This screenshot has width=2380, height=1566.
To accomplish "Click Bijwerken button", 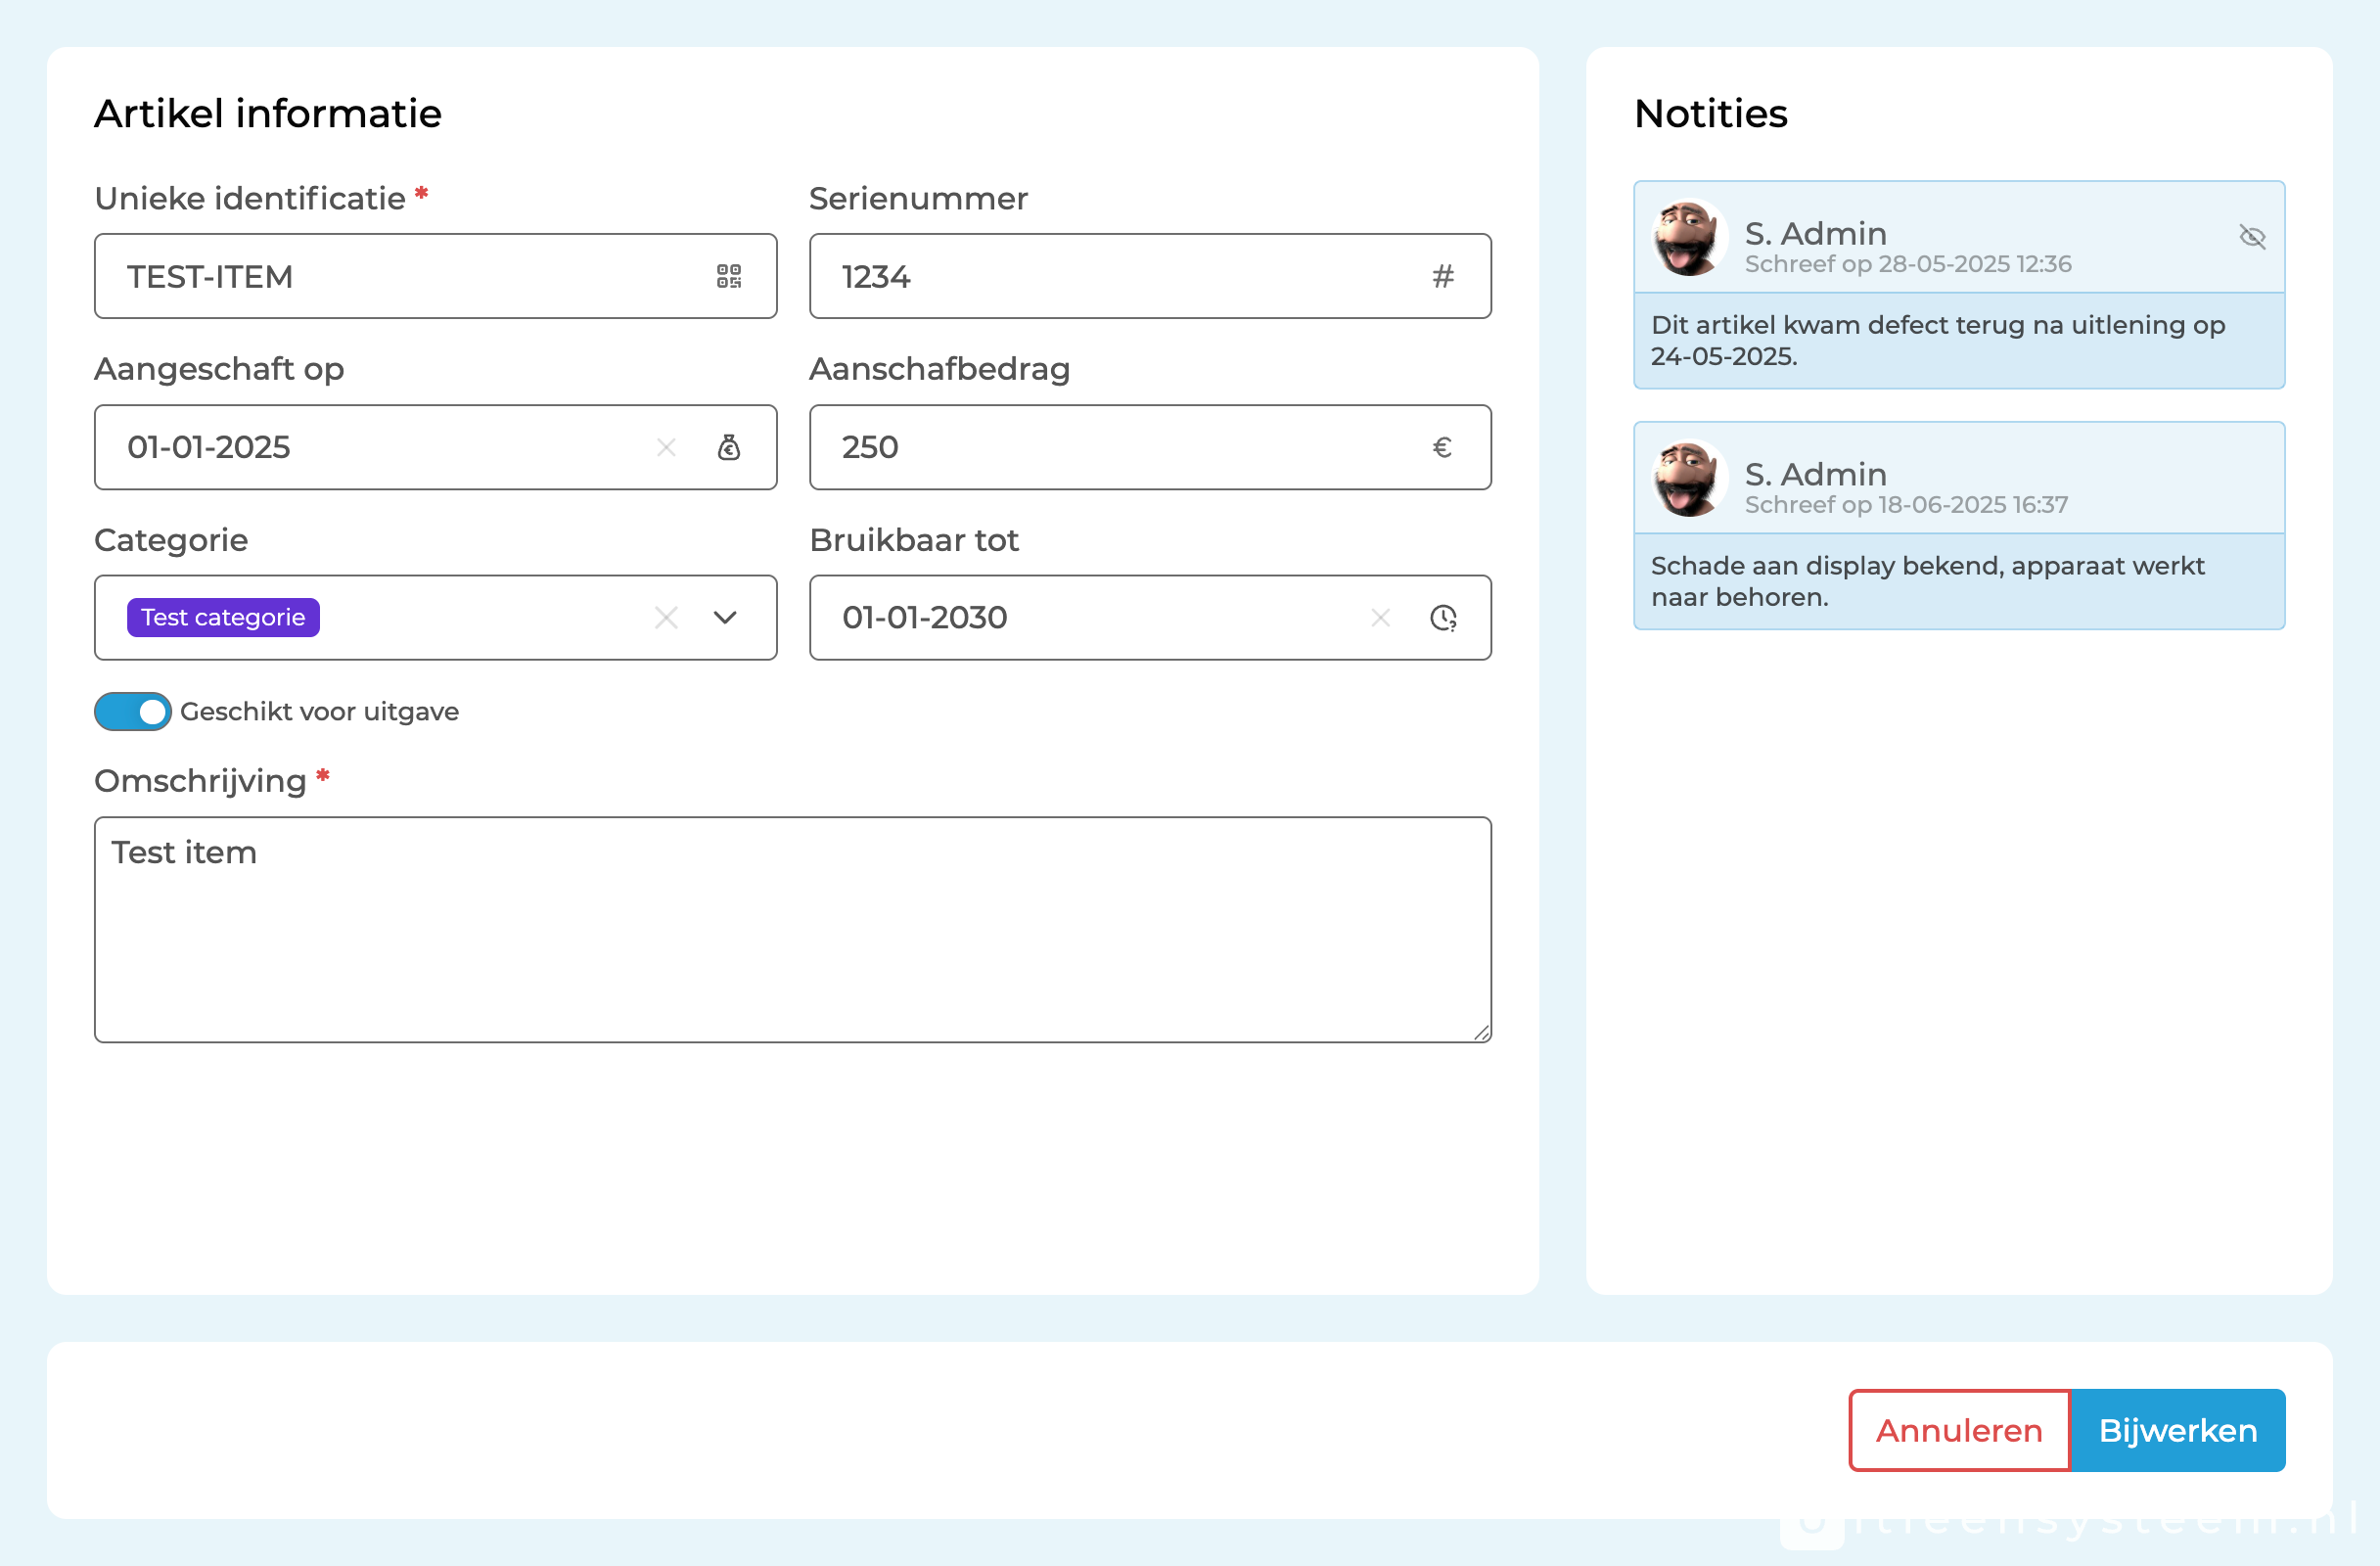I will [2178, 1430].
